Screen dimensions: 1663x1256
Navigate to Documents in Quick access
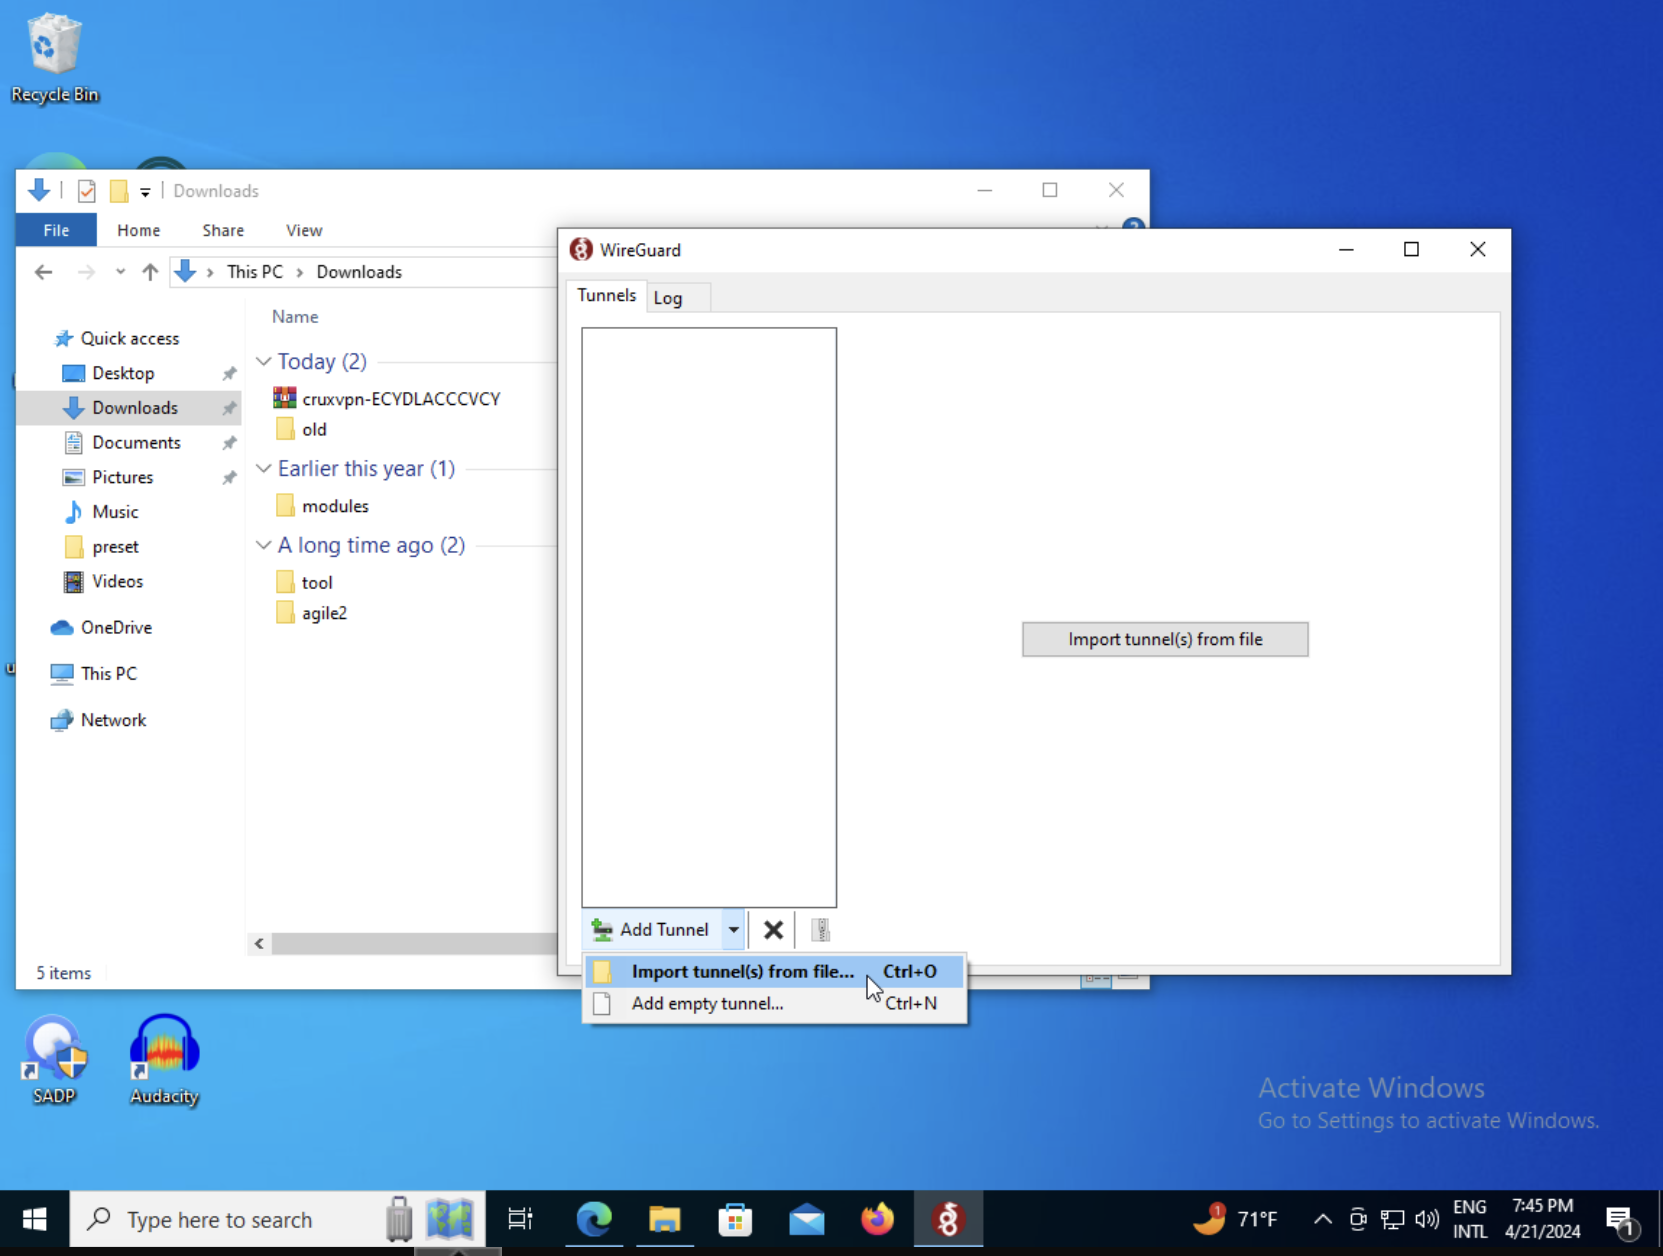tap(136, 442)
